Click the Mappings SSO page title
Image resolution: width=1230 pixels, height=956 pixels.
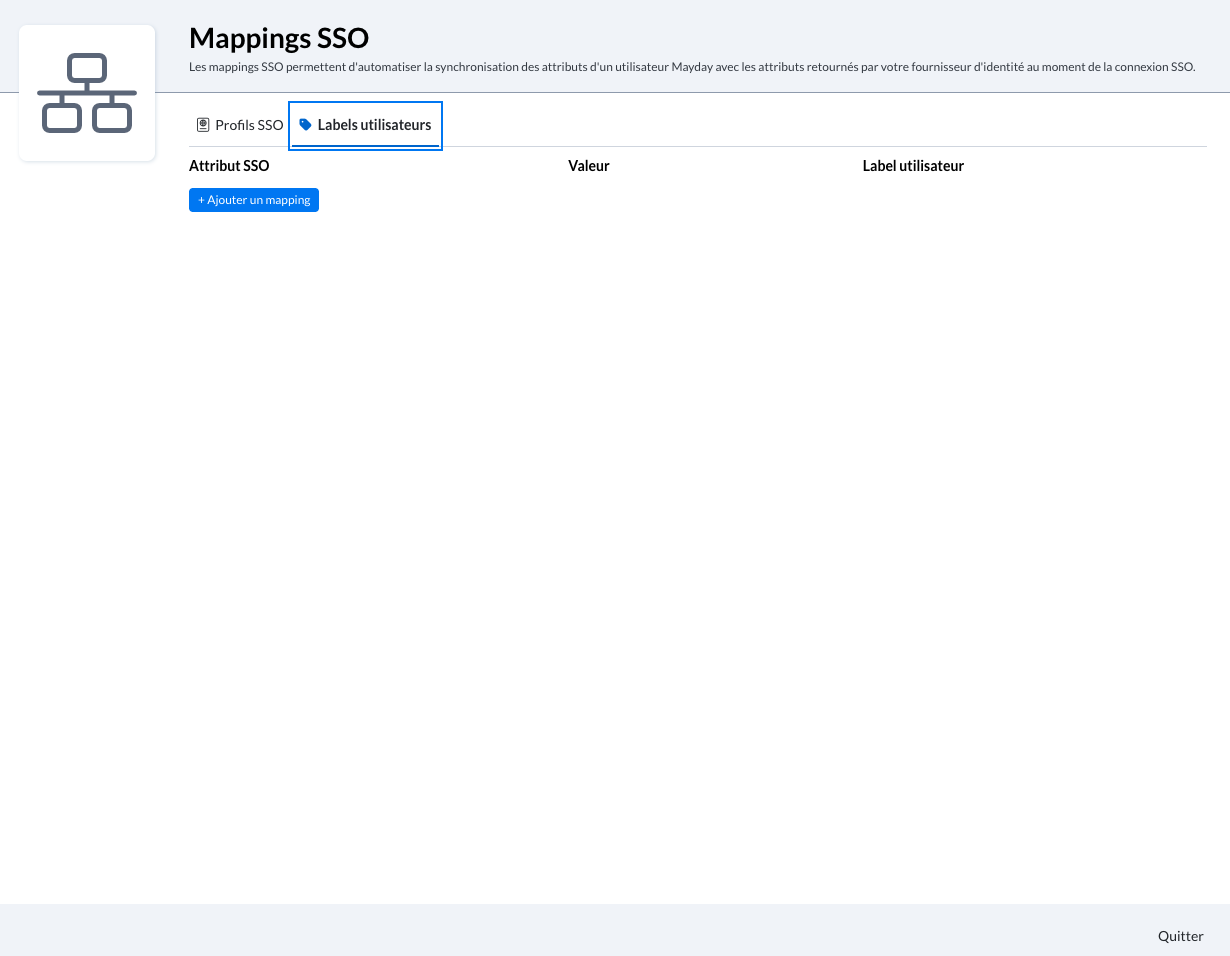pyautogui.click(x=279, y=39)
